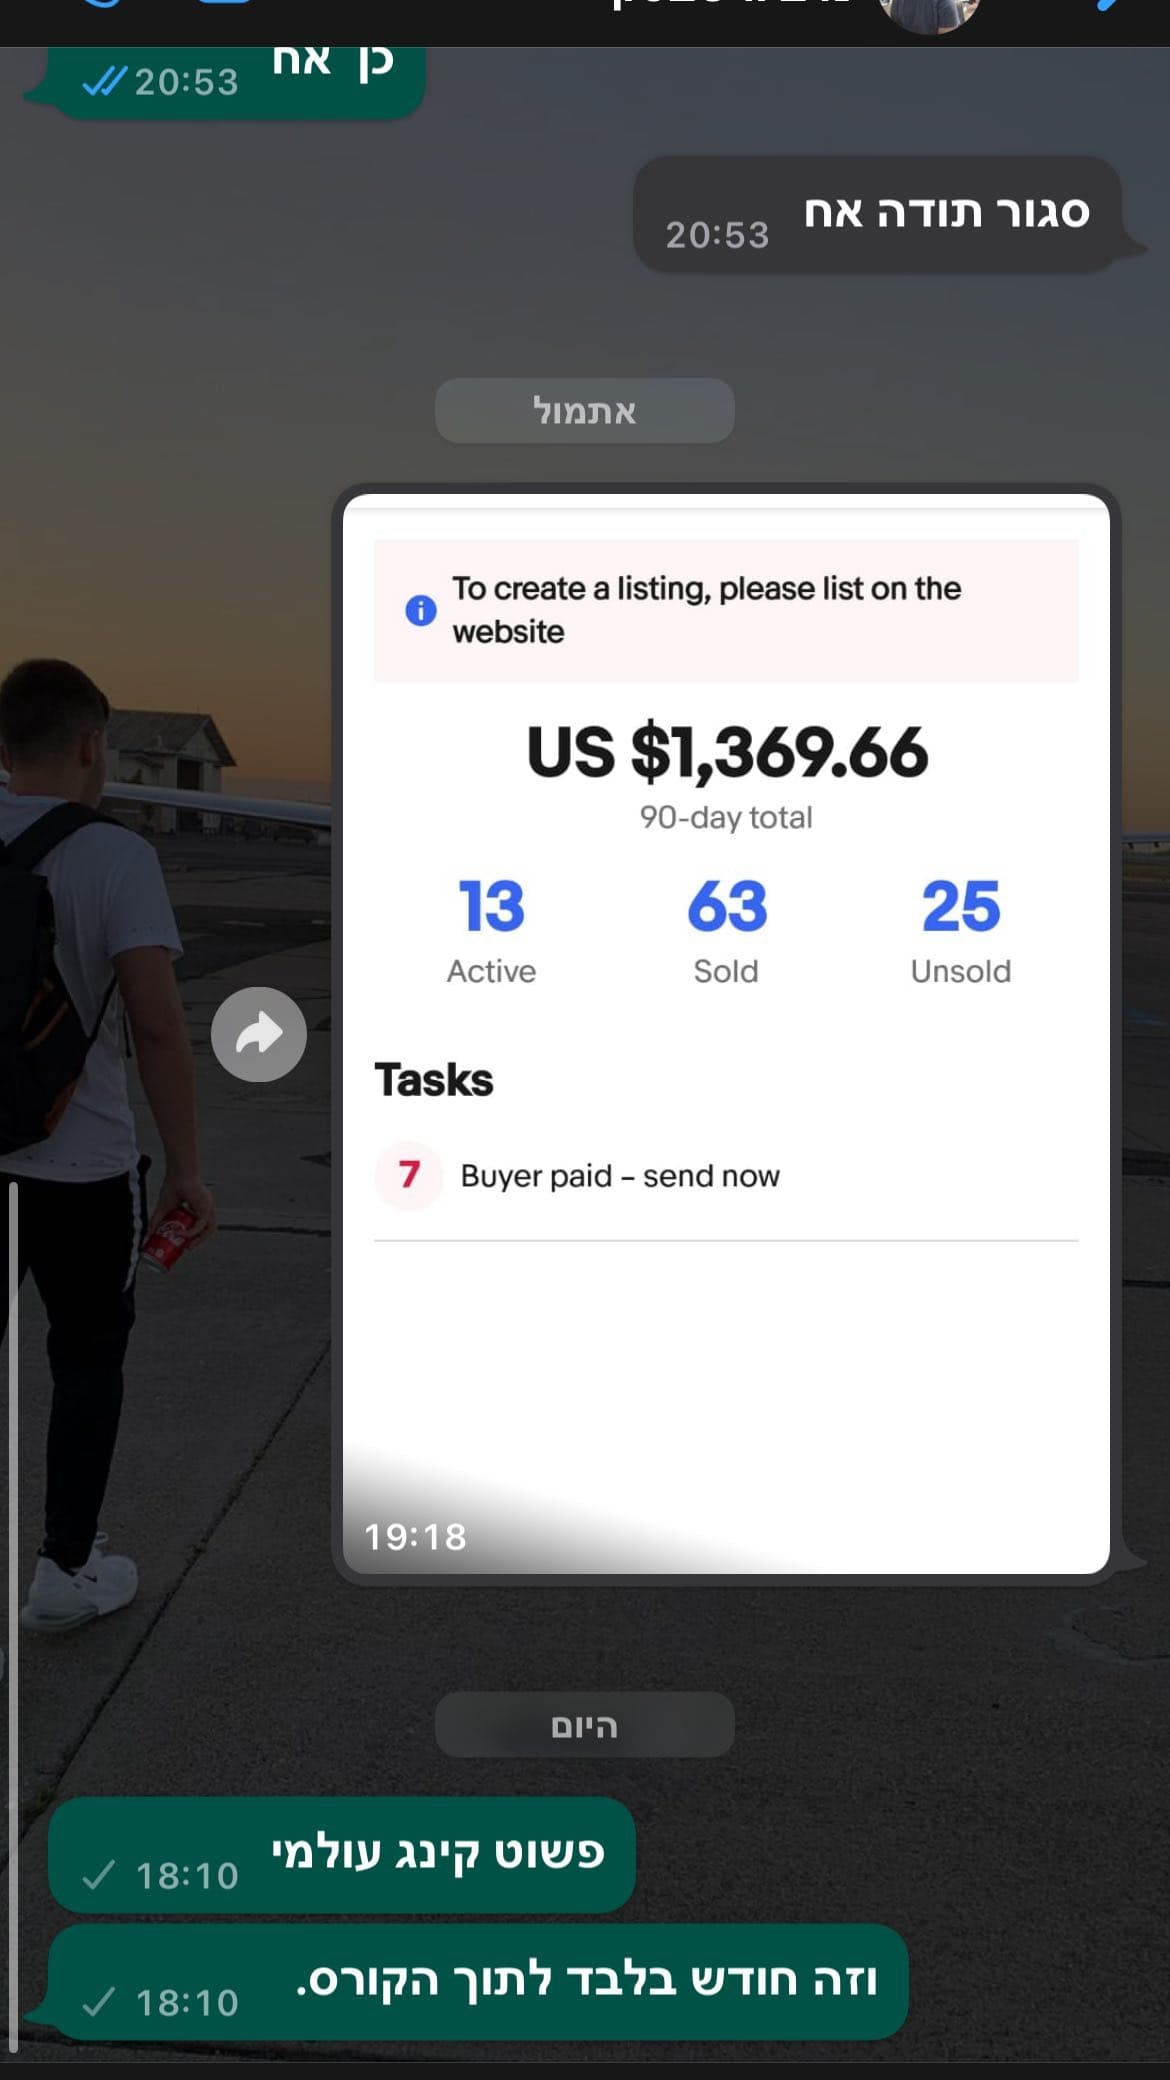Tap the 'היום' date separator chip
Screen dimensions: 1170x2080
tap(585, 1725)
